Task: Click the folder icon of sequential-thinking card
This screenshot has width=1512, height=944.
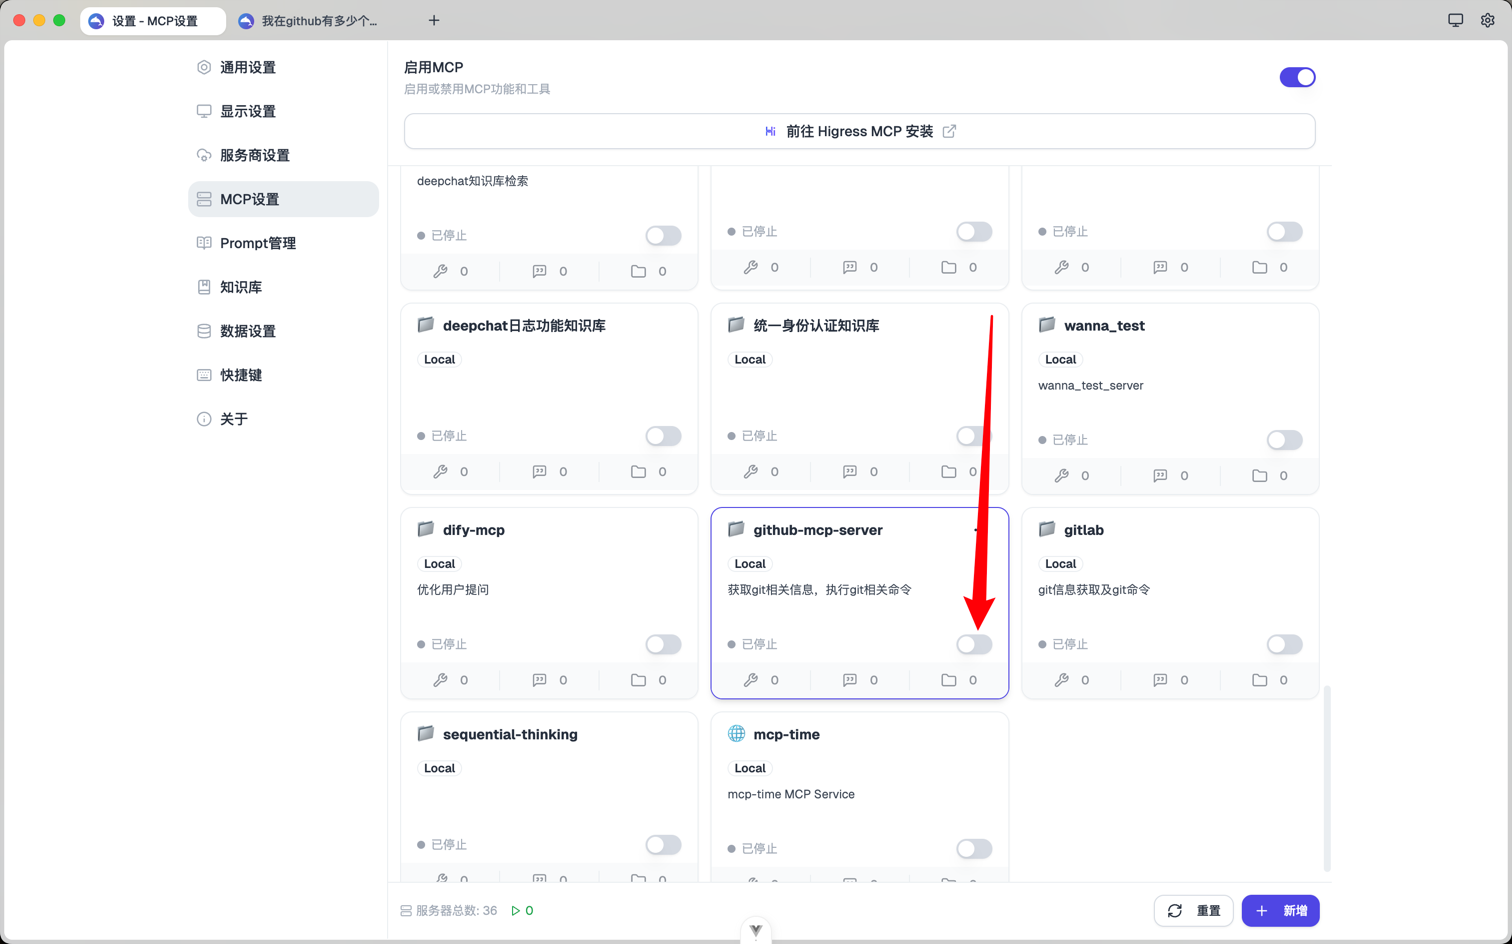Action: 426,734
